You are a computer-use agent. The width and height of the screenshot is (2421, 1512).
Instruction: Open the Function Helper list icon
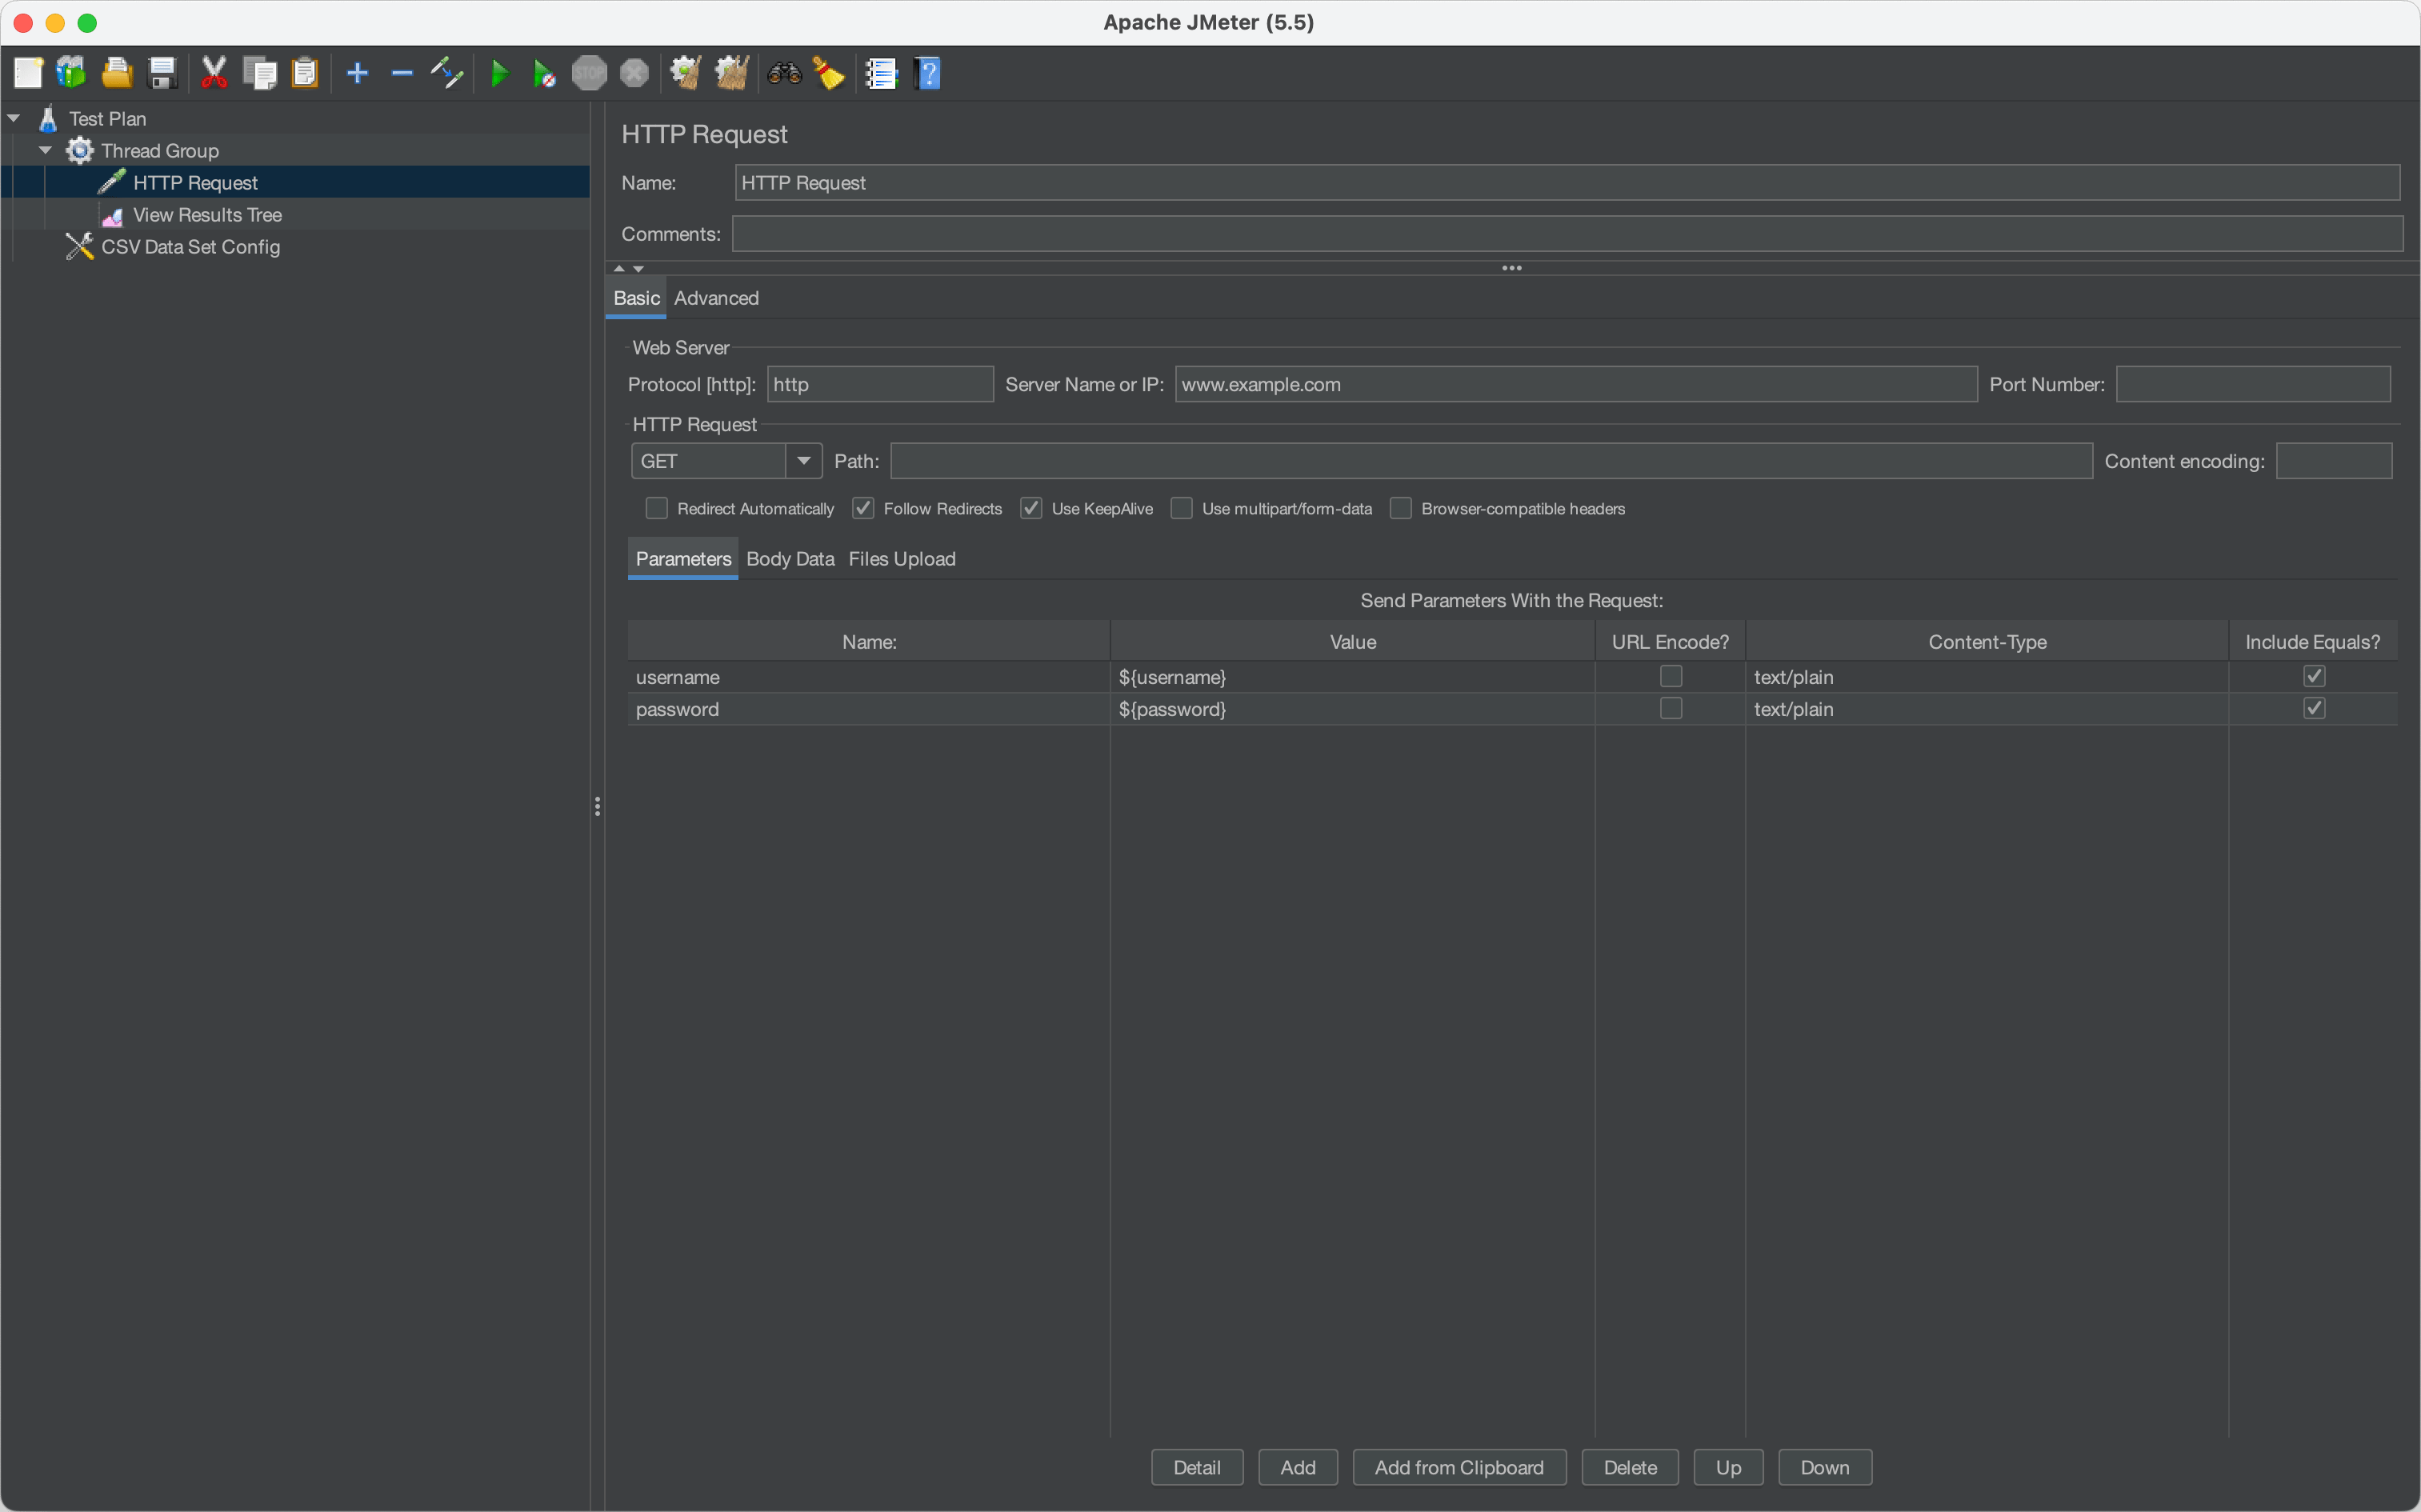pos(881,73)
